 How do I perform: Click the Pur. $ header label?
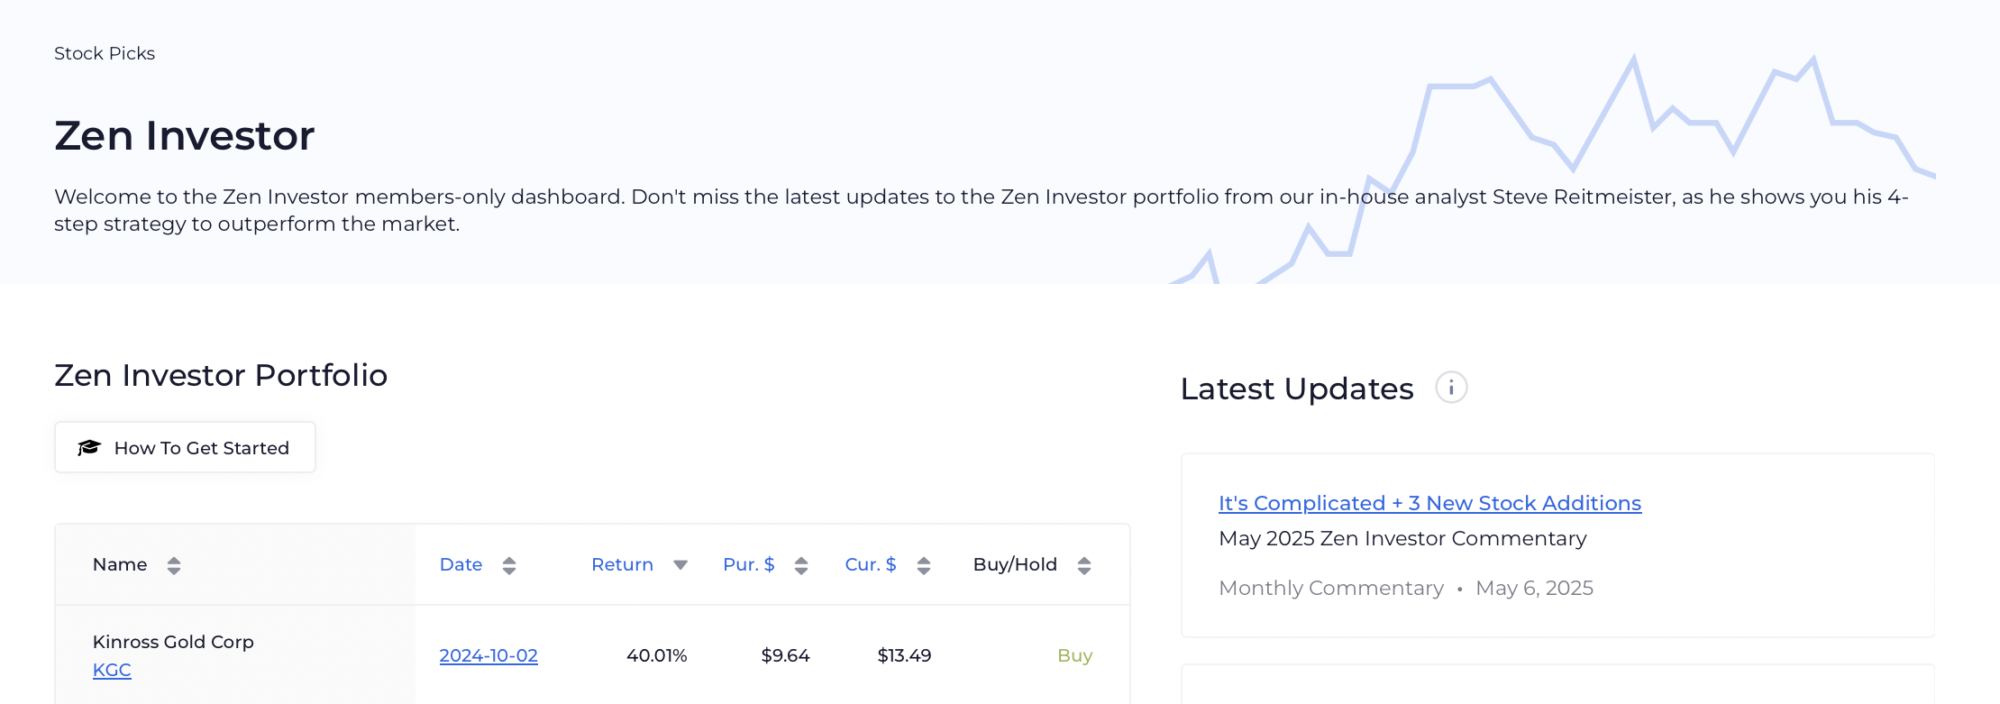point(749,564)
